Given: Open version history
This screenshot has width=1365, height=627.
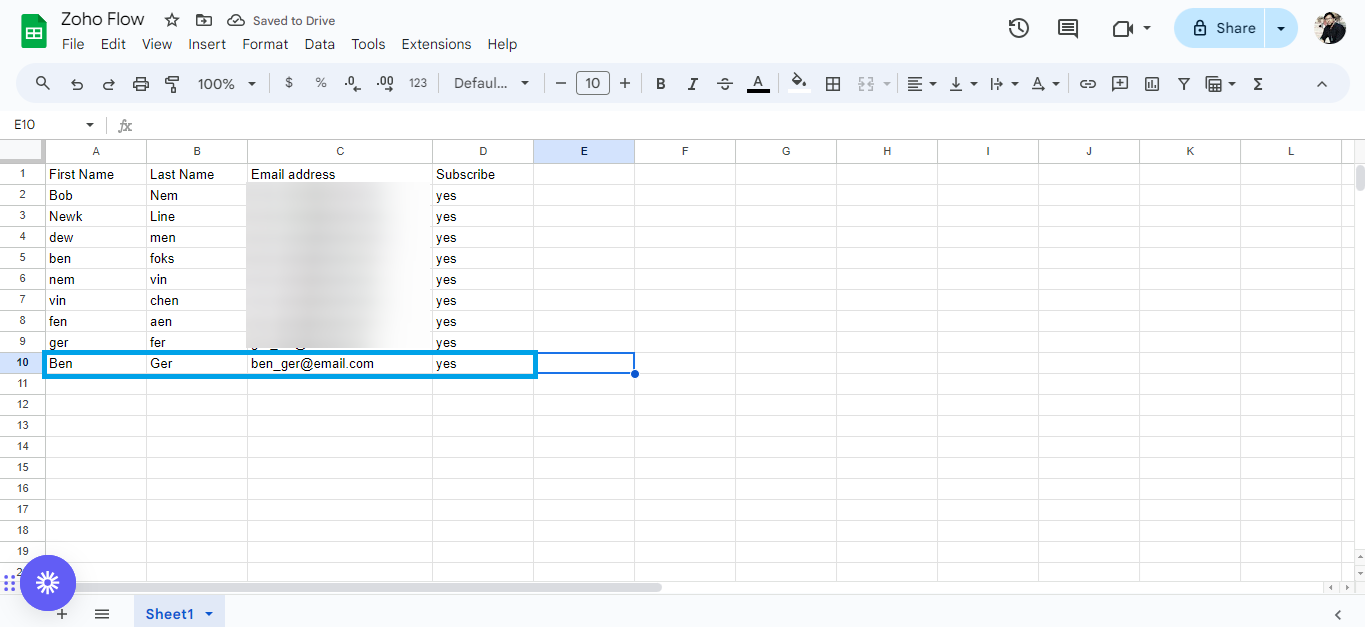Looking at the screenshot, I should [x=1018, y=28].
